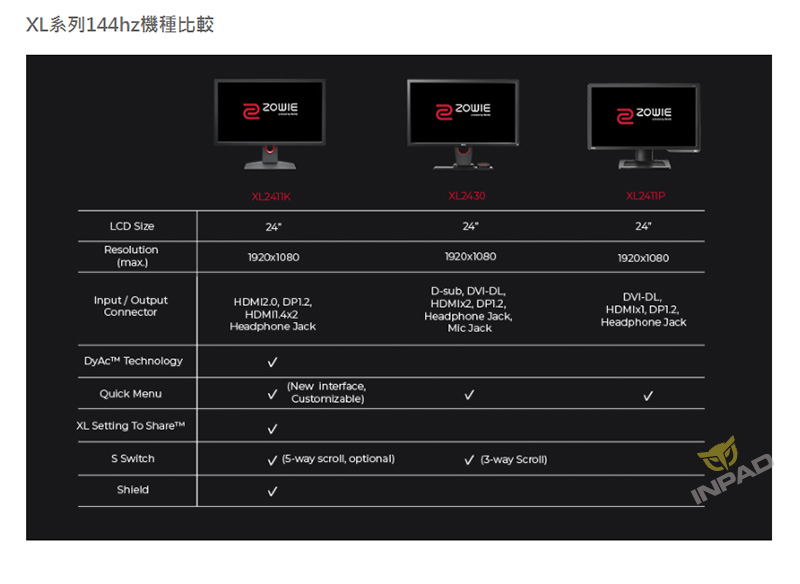Screen dimensions: 800x584
Task: Click the Quick Menu checkmark for XL2411K
Action: 272,395
